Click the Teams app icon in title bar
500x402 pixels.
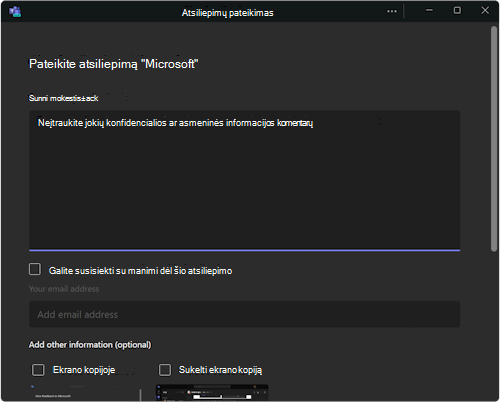pyautogui.click(x=15, y=12)
